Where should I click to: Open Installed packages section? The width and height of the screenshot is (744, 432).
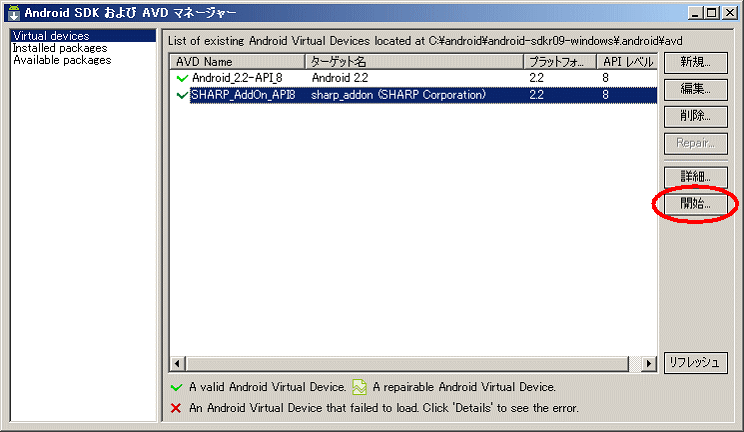tap(60, 48)
